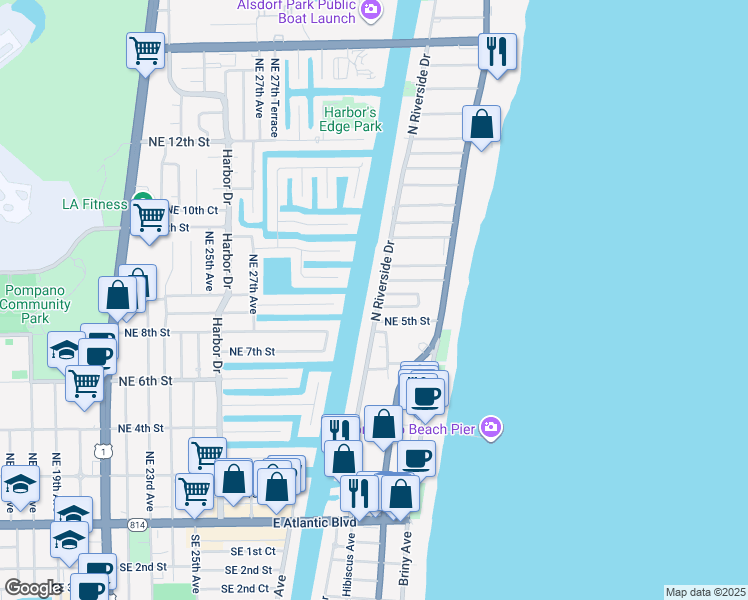This screenshot has width=748, height=600.
Task: Click the Map data ©2025 attribution text
Action: point(704,592)
